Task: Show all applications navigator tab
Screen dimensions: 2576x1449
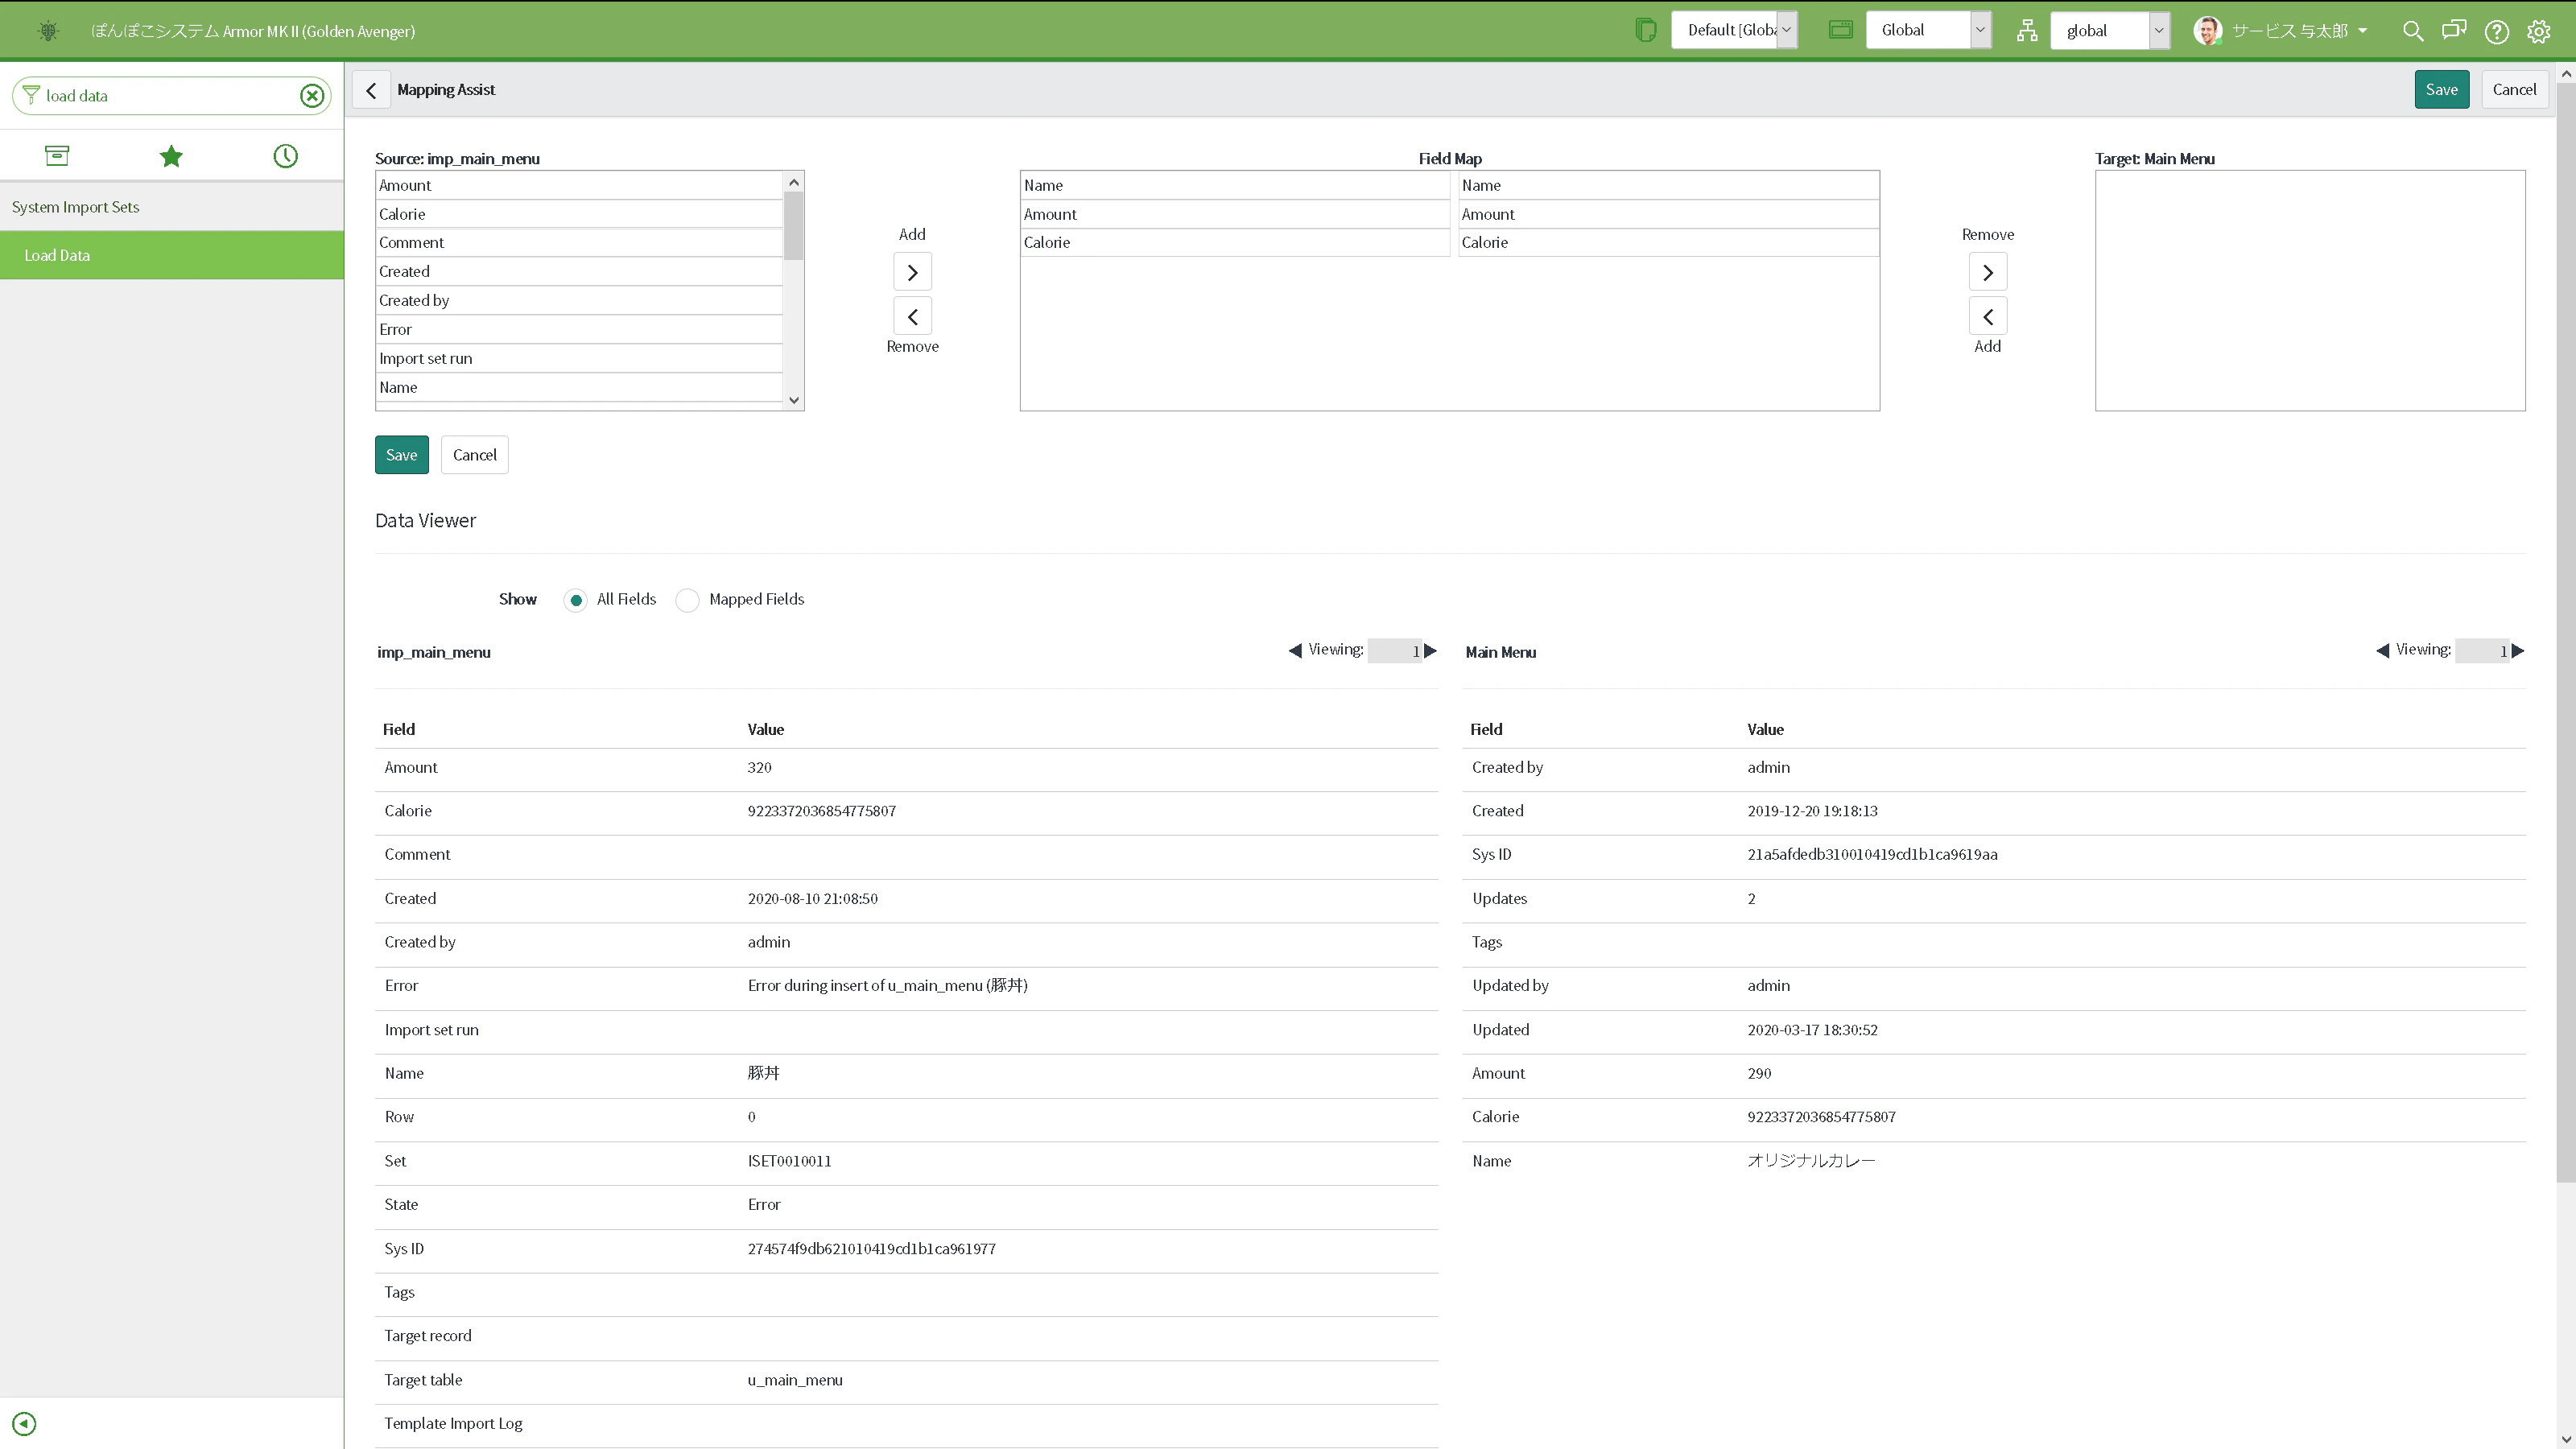Action: click(x=57, y=156)
